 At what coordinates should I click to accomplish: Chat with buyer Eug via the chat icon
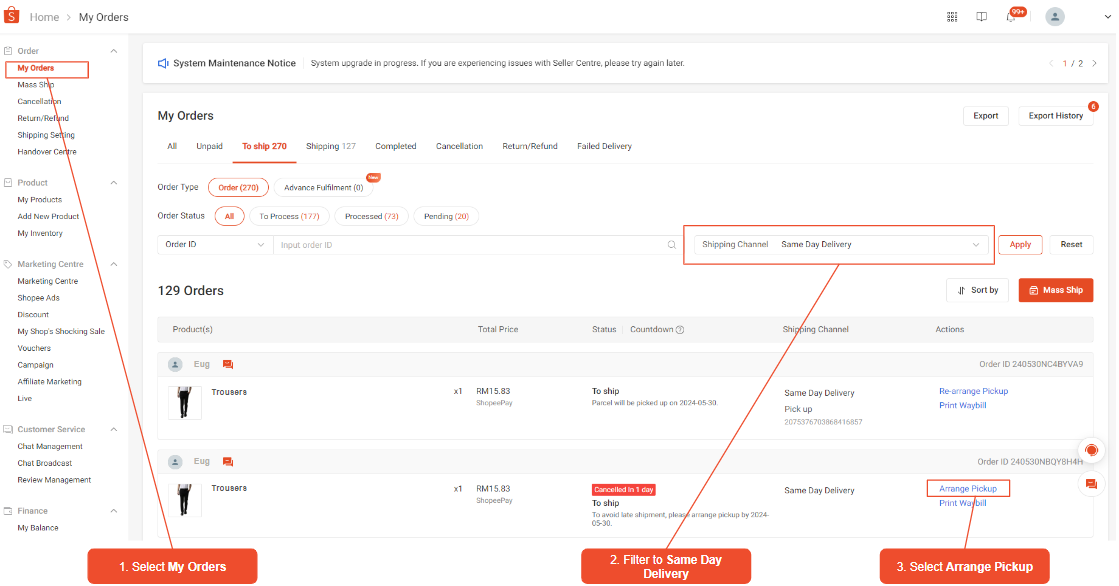tap(227, 363)
